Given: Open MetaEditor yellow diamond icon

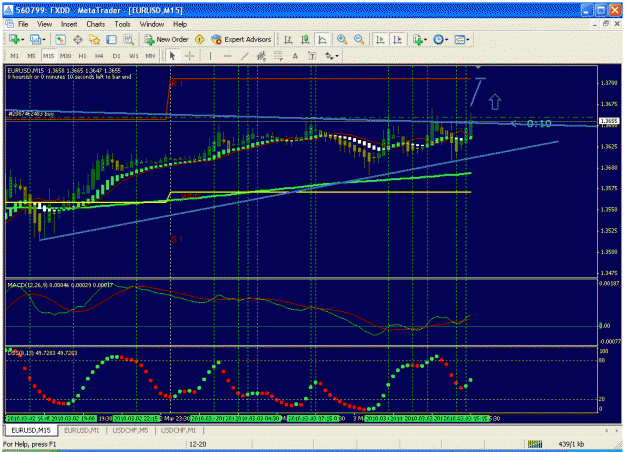Looking at the screenshot, I should (x=200, y=39).
